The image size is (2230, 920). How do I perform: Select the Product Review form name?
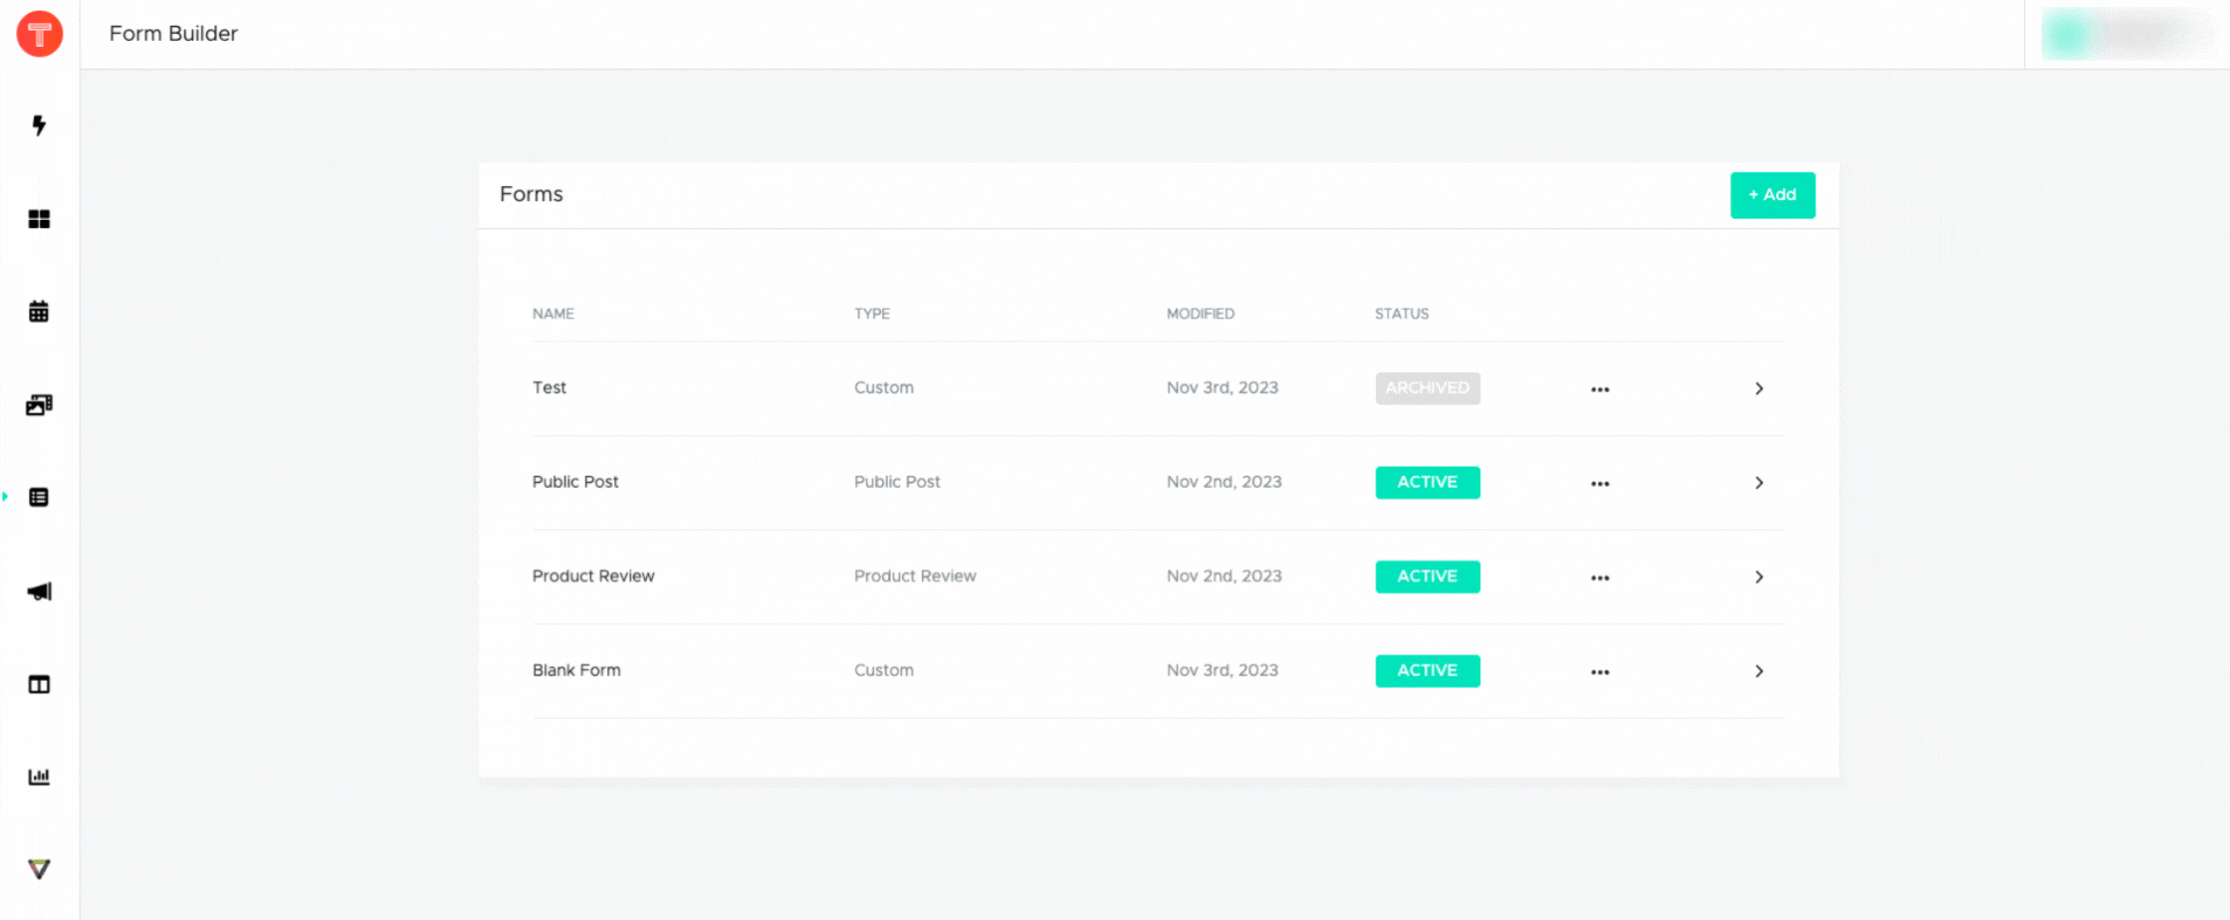[x=593, y=575]
